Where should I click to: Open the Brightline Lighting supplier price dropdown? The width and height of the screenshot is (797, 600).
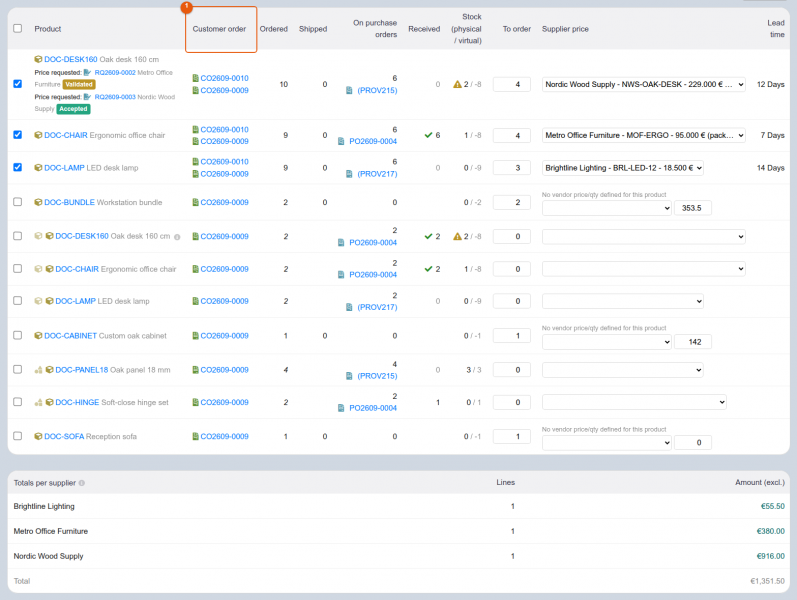coord(623,168)
